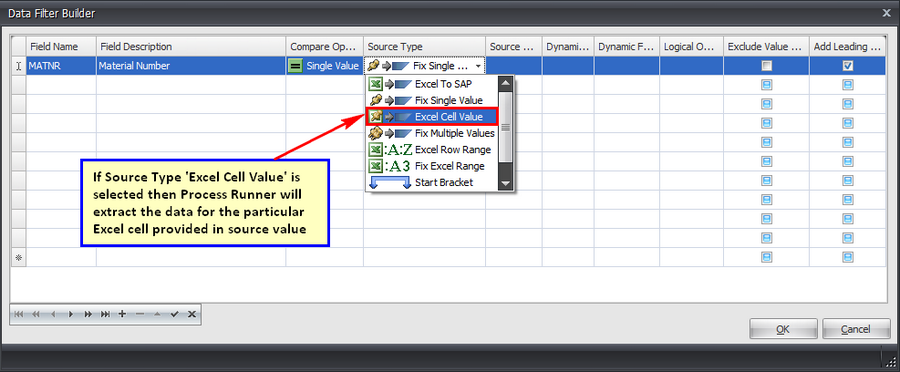Click the equals icon in Compare Operator cell
This screenshot has width=900, height=372.
(x=295, y=66)
